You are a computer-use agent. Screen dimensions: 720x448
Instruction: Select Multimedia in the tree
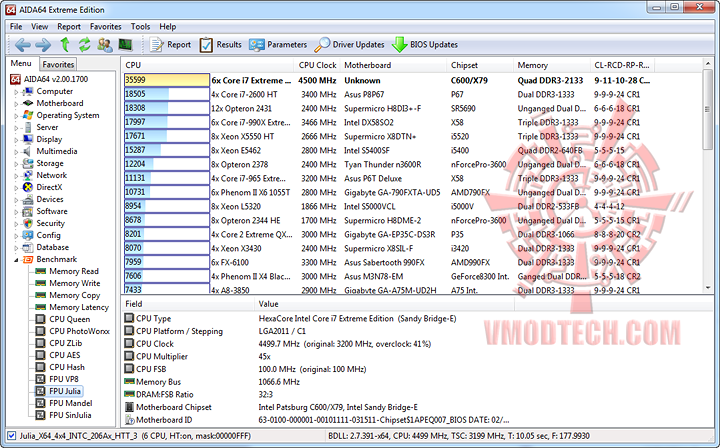pyautogui.click(x=57, y=151)
